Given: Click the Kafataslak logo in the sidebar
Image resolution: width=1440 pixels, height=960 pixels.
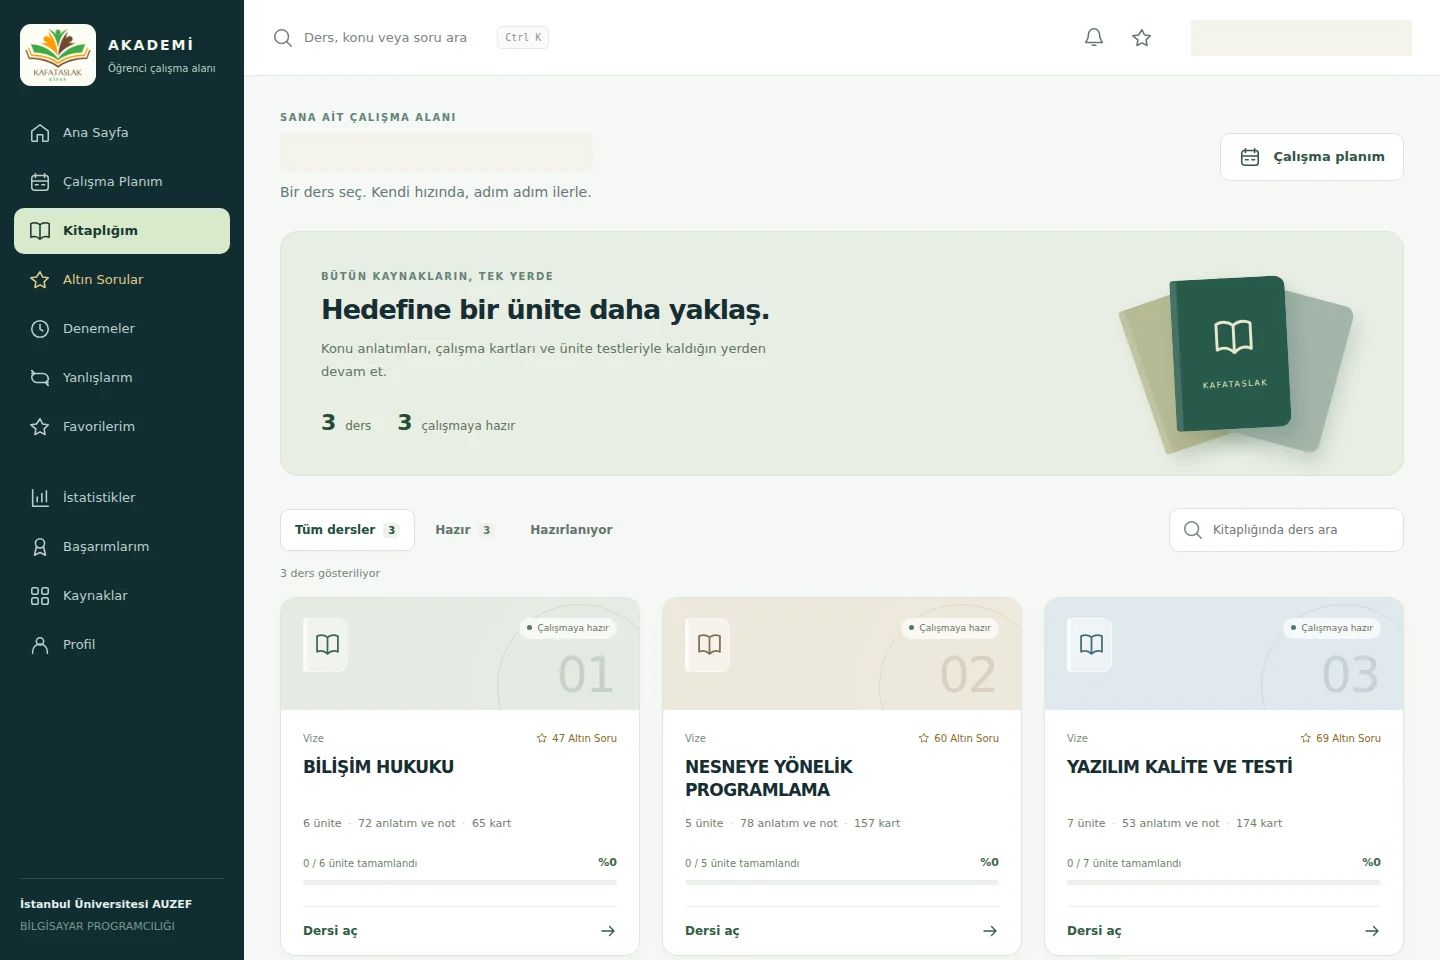Looking at the screenshot, I should 58,55.
